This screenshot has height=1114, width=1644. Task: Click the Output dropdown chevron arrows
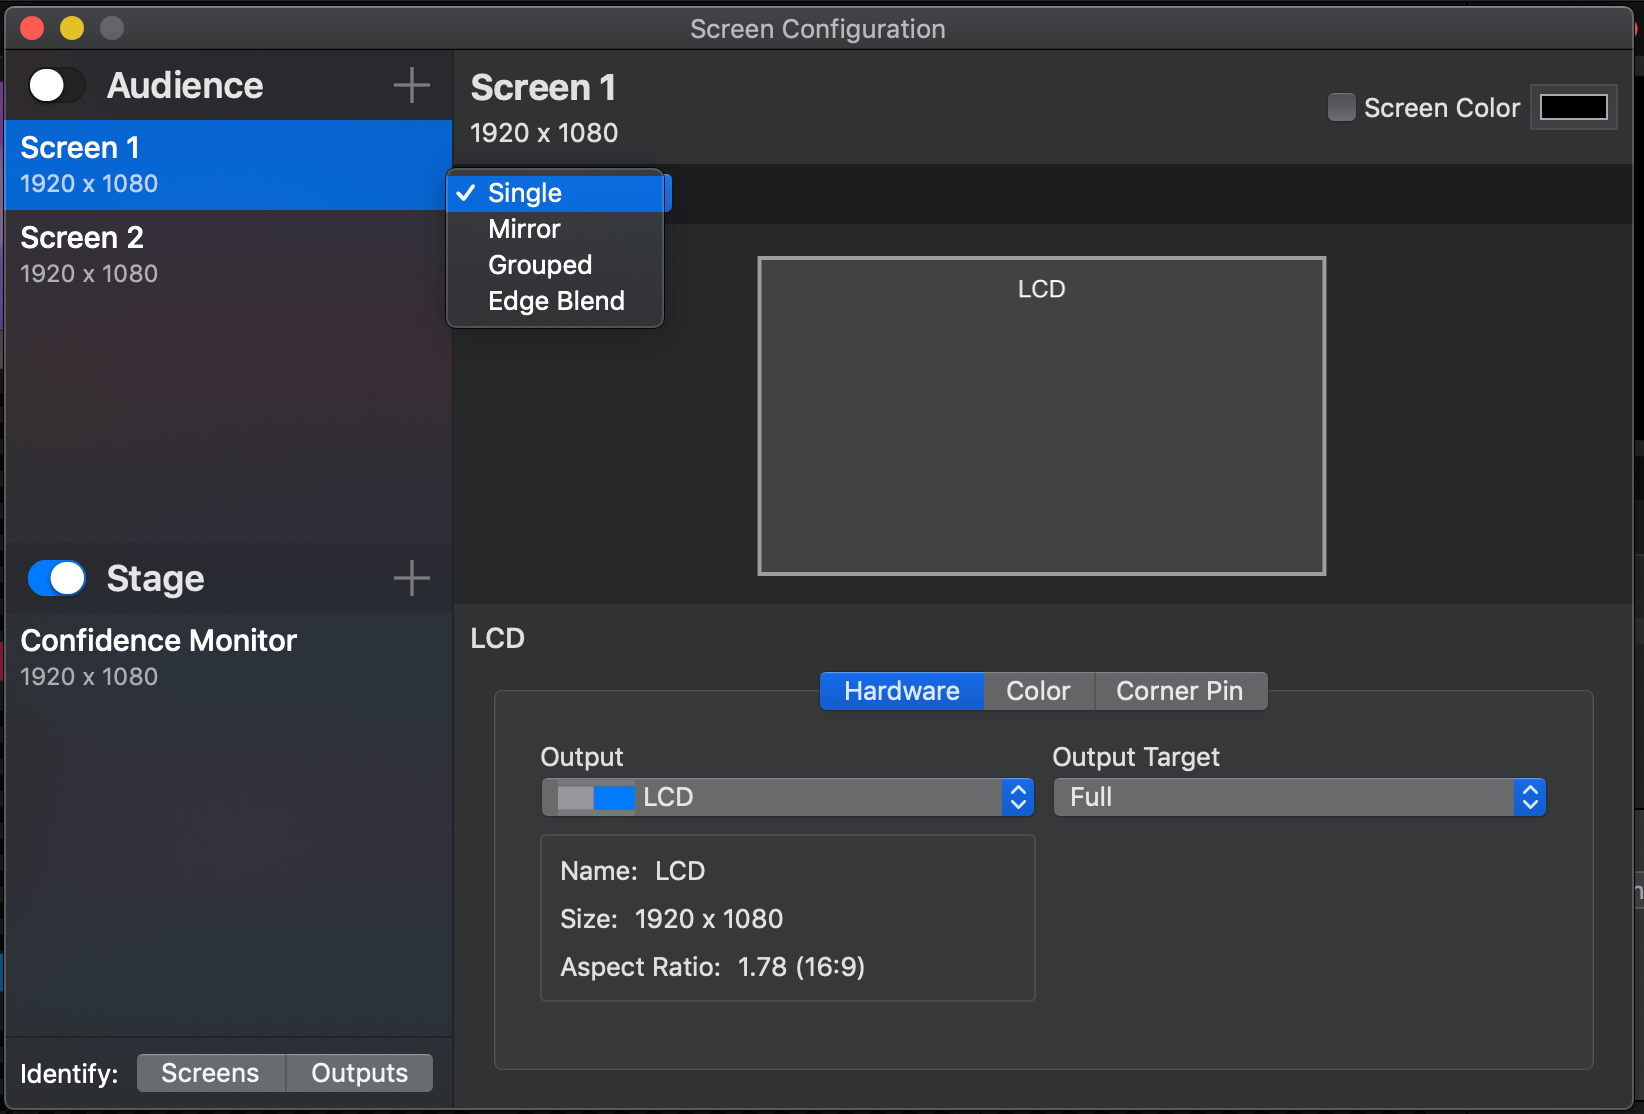1018,797
